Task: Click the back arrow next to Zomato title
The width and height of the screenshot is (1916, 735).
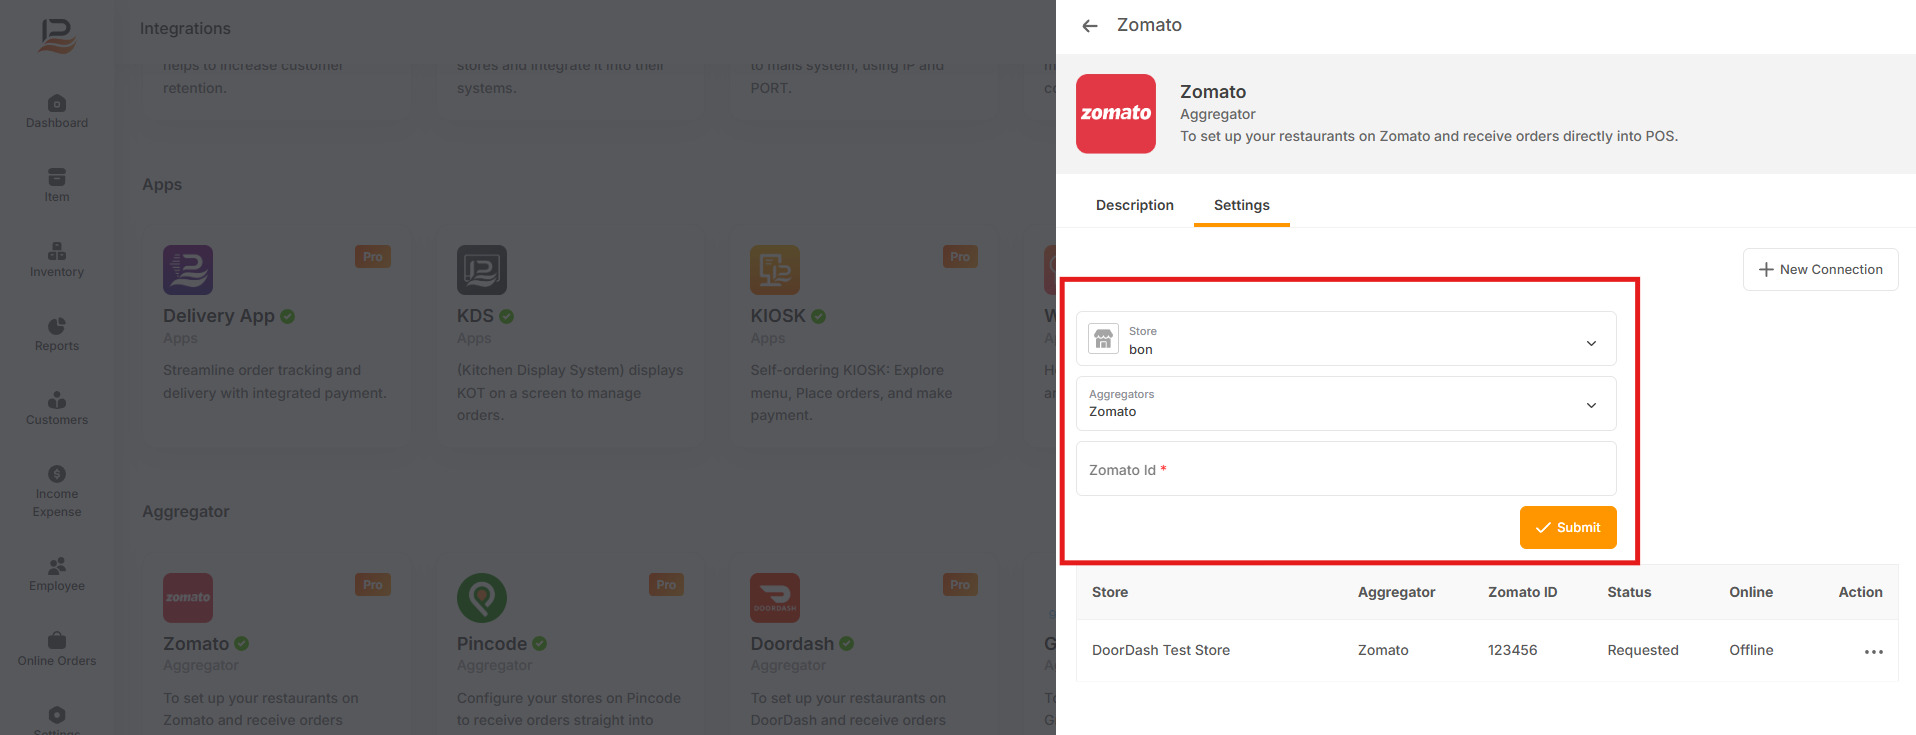Action: (x=1090, y=26)
